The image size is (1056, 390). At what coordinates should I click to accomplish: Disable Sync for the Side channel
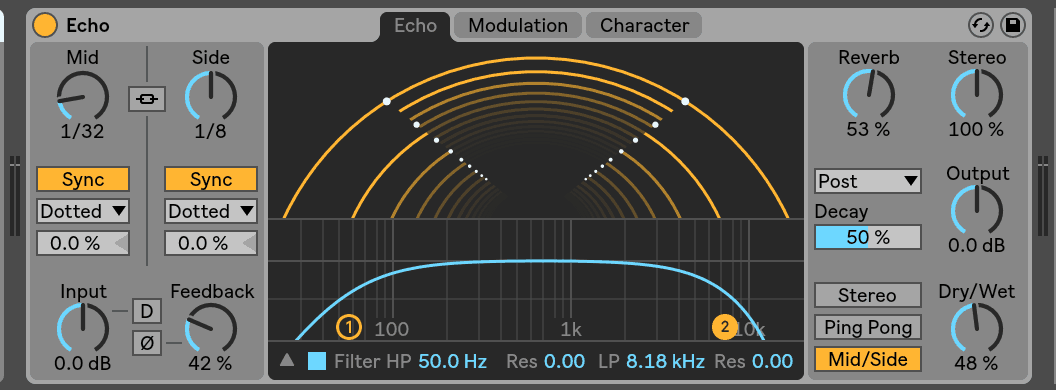(211, 180)
